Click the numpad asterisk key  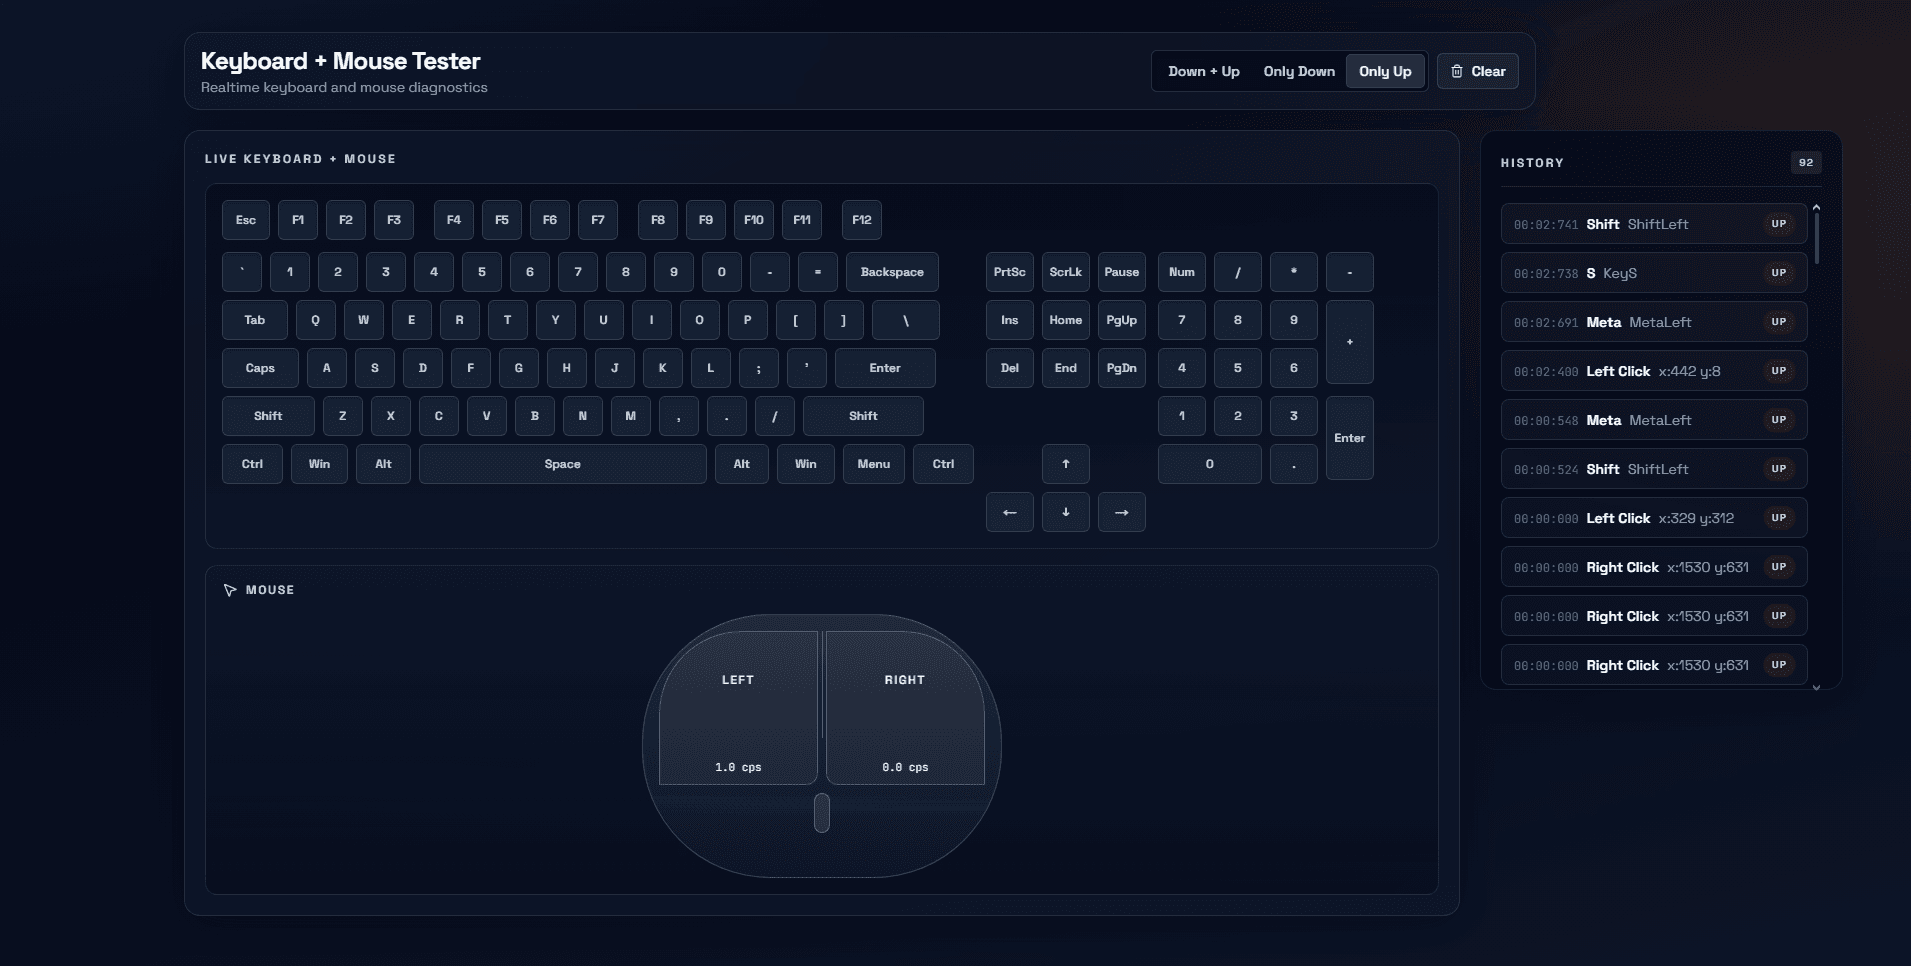[x=1294, y=272]
